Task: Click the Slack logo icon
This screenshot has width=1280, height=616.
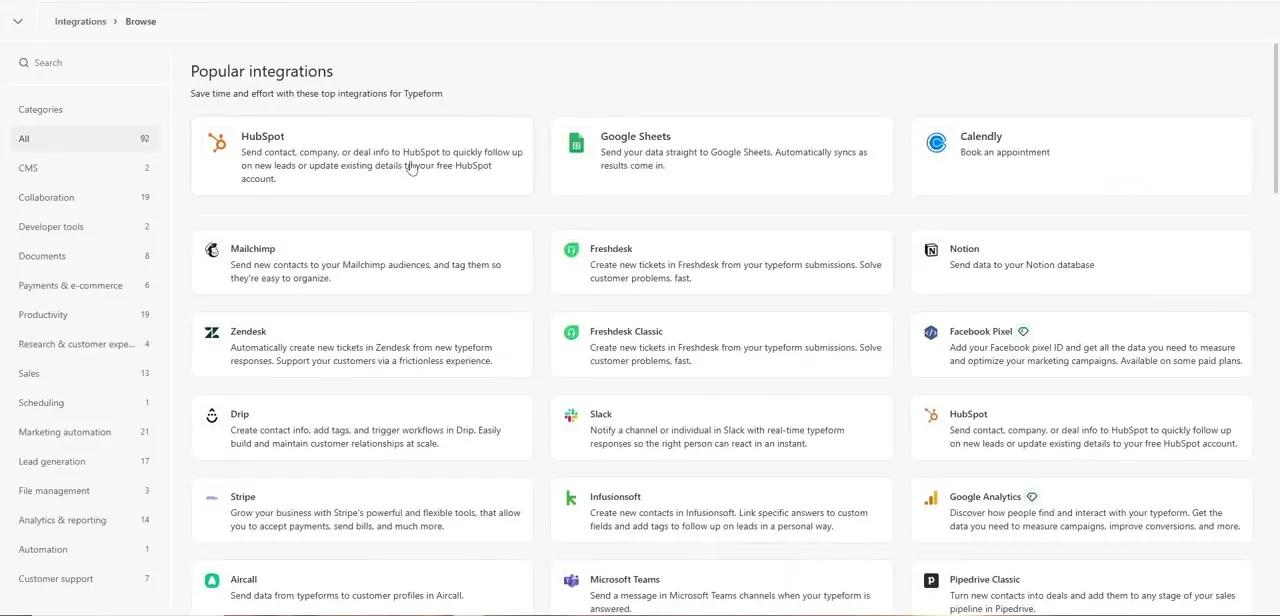Action: coord(571,415)
